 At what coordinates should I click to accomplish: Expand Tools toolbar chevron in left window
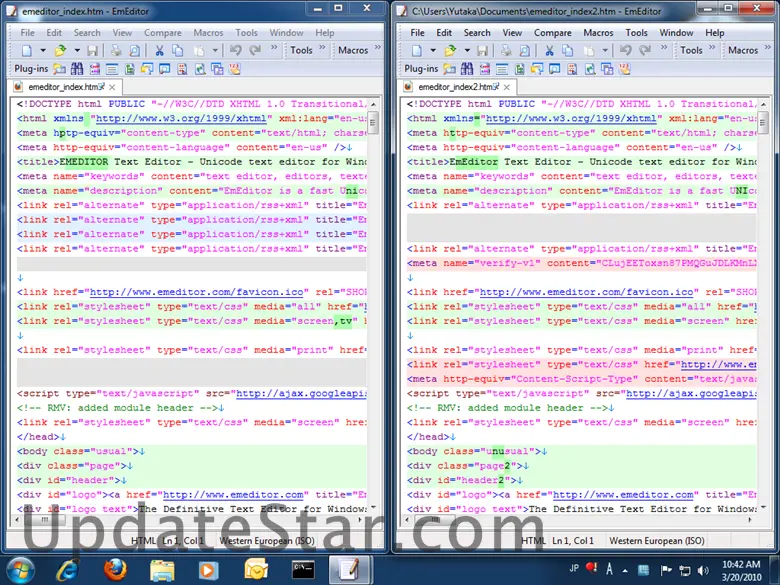[x=322, y=48]
